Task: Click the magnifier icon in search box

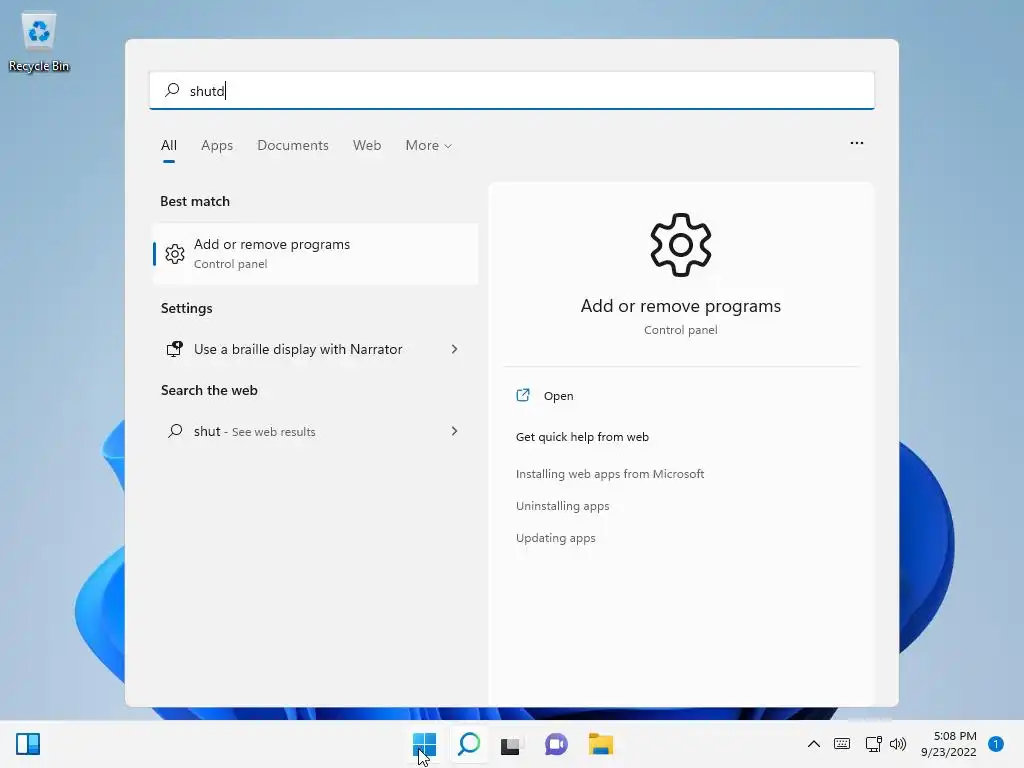Action: [x=172, y=90]
